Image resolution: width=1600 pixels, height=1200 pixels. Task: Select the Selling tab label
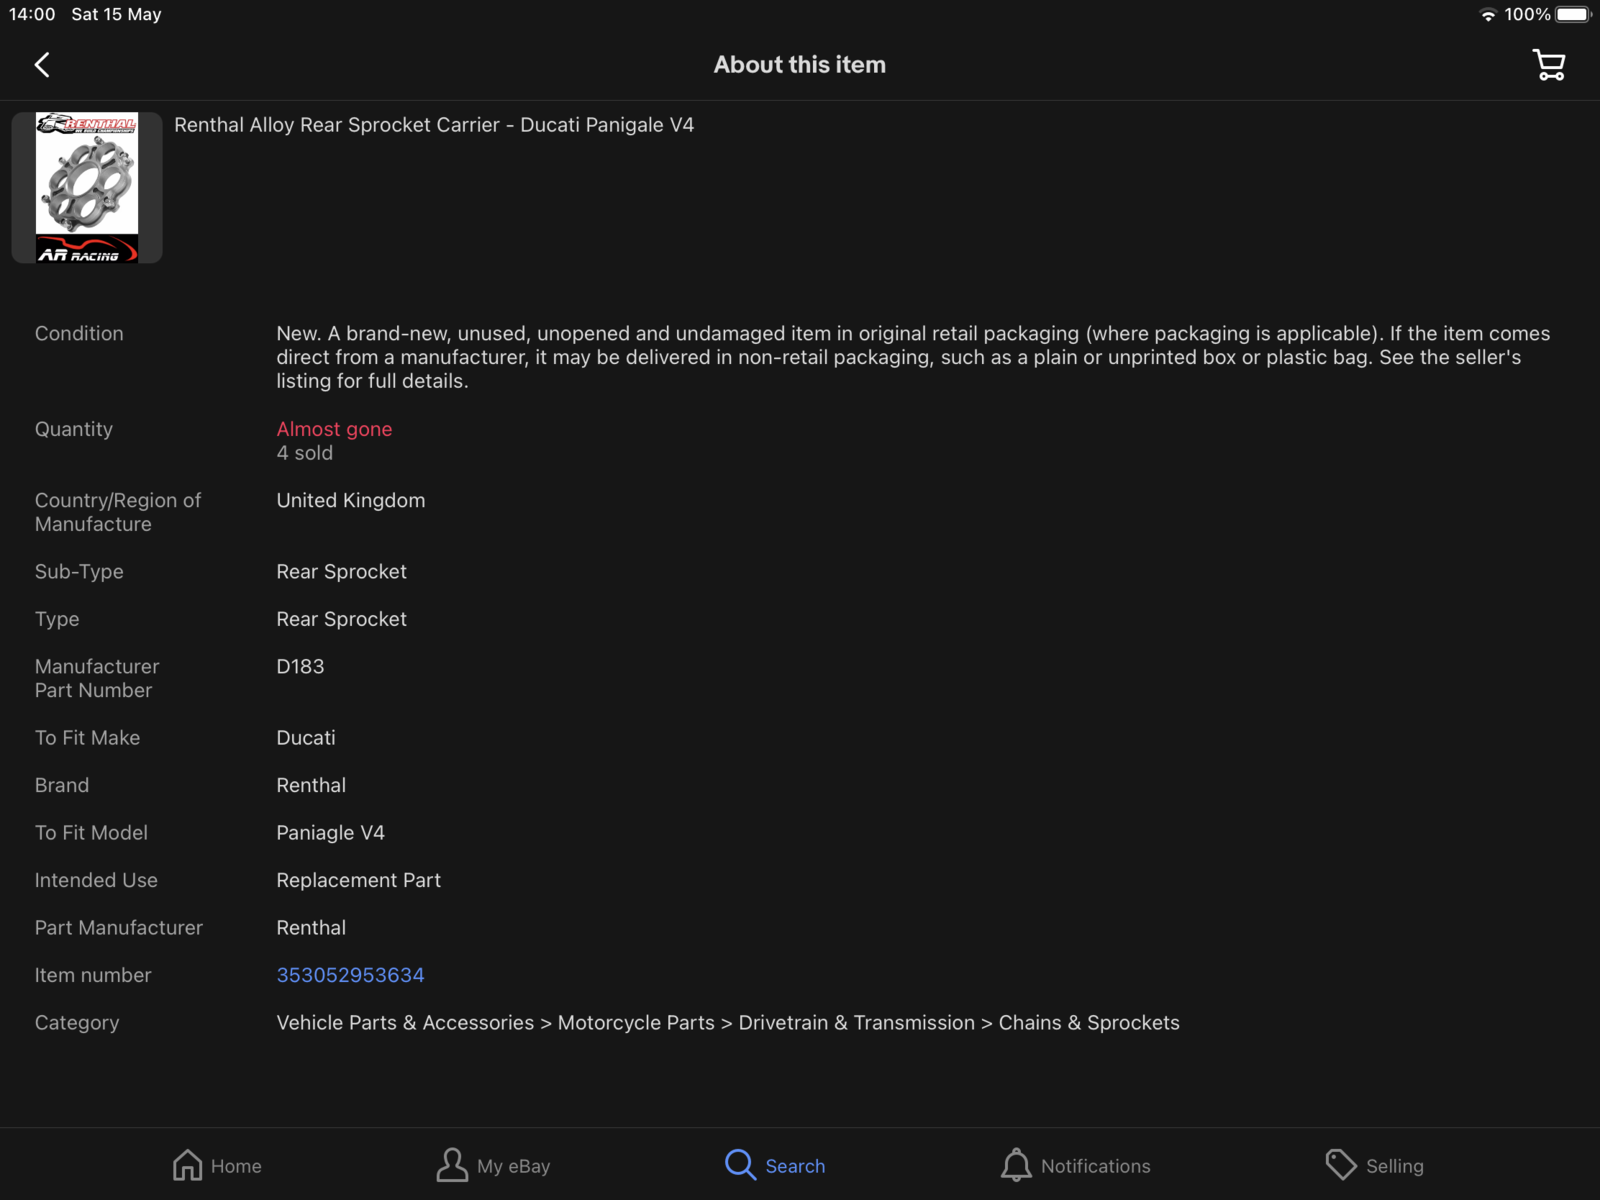tap(1394, 1166)
